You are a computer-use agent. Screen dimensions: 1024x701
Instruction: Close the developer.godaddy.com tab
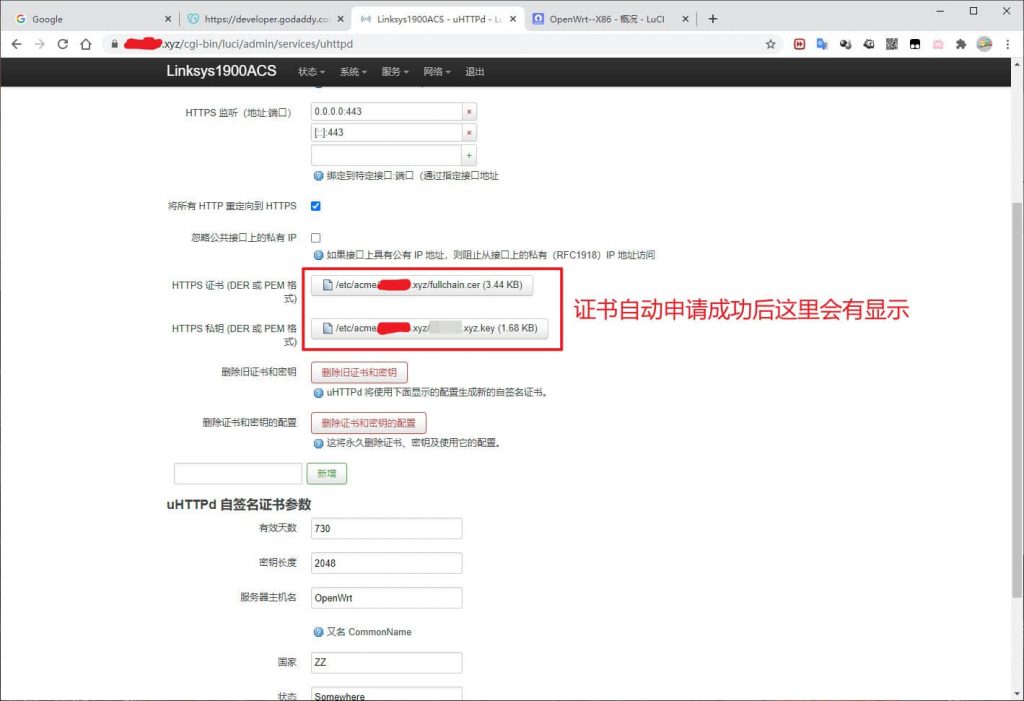[340, 19]
